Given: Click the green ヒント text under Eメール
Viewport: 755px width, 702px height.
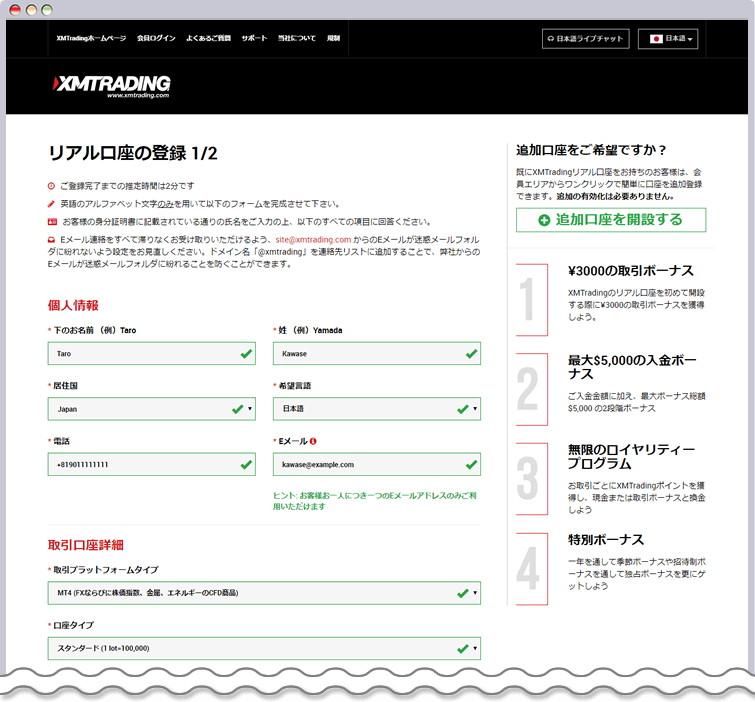Looking at the screenshot, I should 375,501.
